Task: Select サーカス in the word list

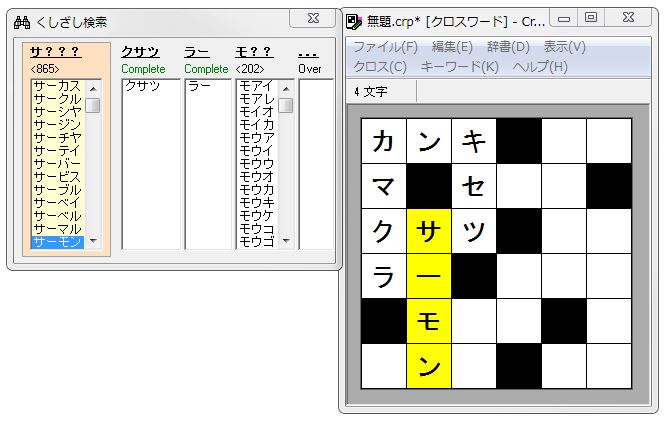Action: [x=57, y=86]
